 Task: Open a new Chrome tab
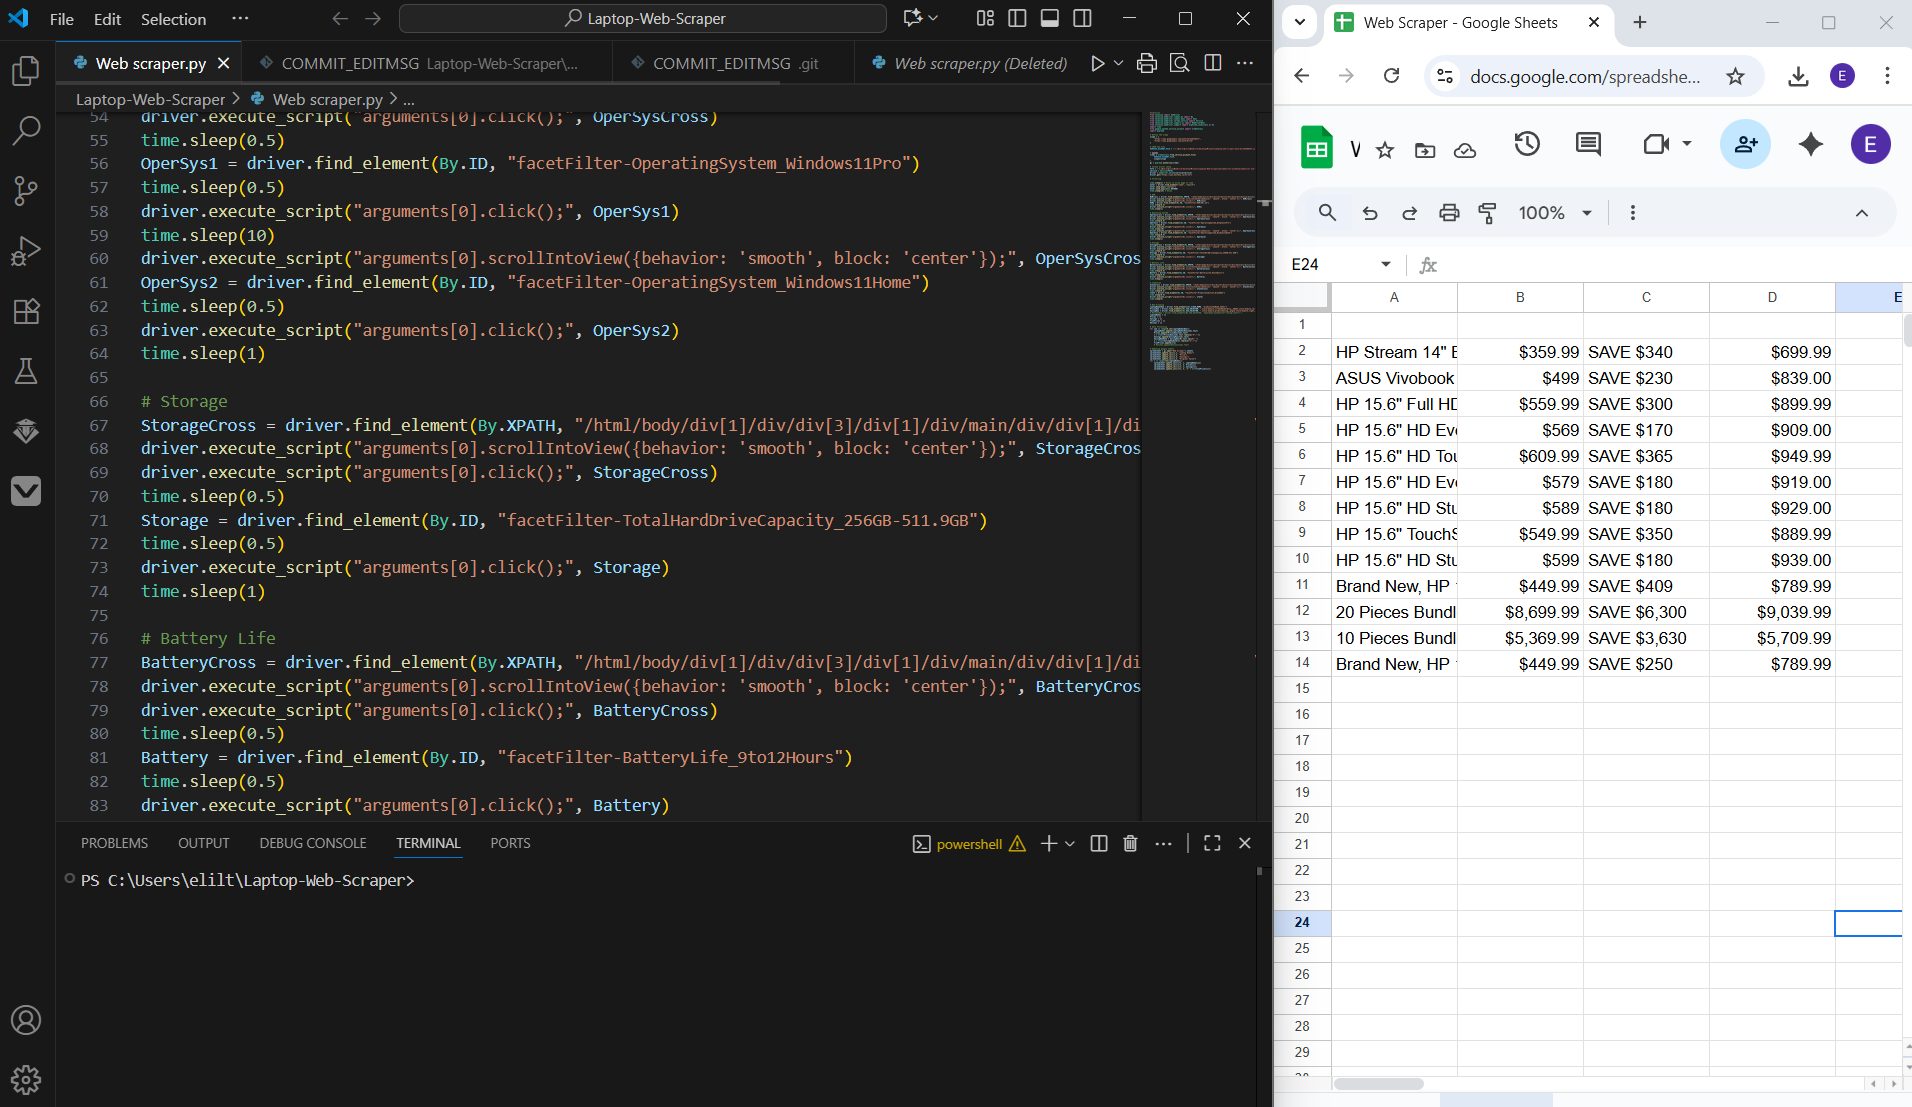(1640, 22)
